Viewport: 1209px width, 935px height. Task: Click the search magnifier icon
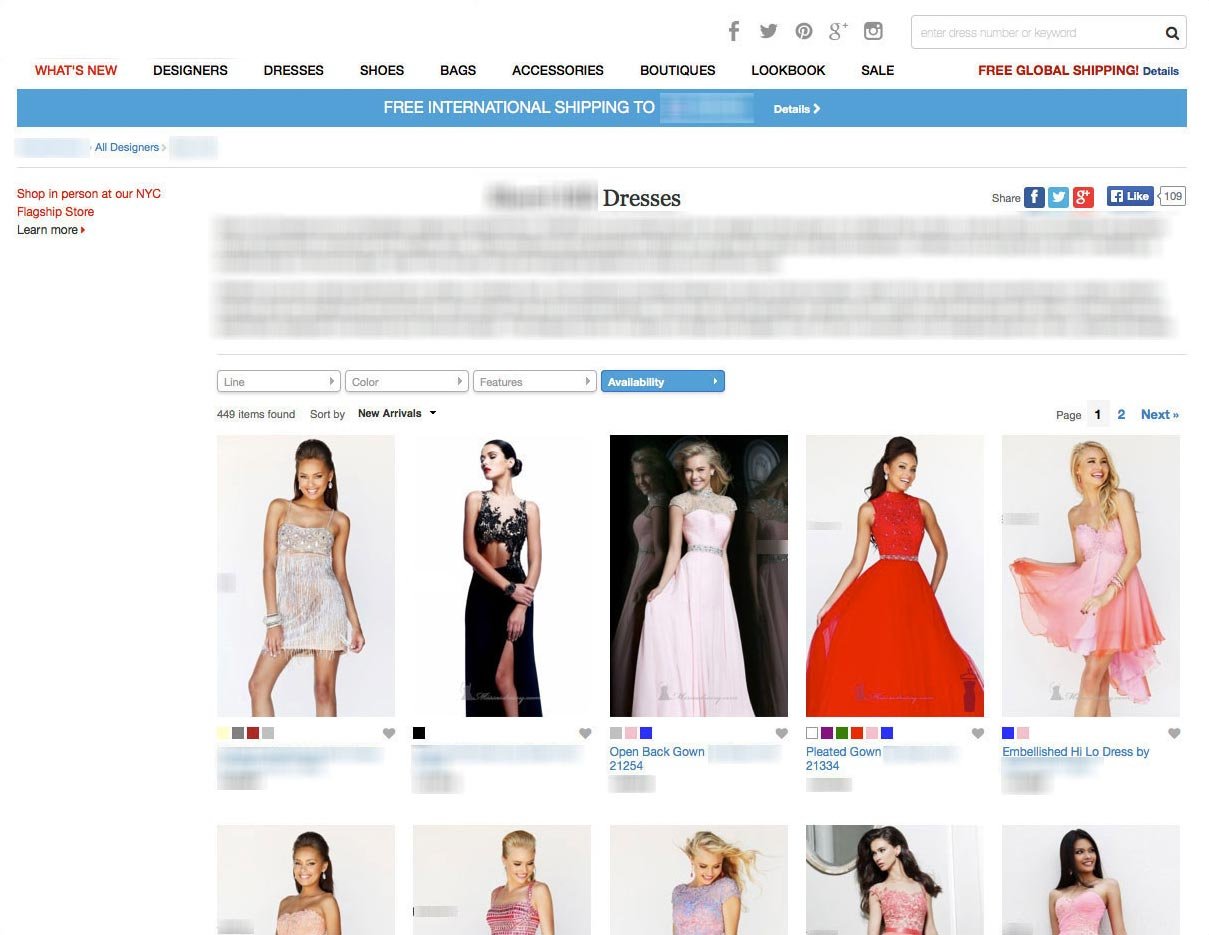pyautogui.click(x=1172, y=33)
